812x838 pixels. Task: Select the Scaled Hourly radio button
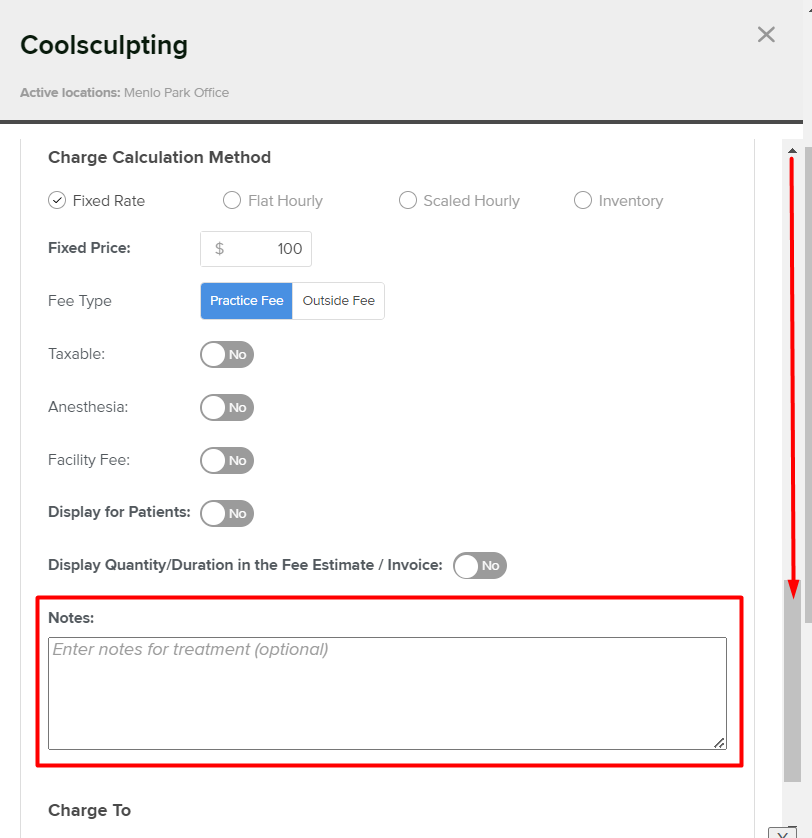[407, 200]
